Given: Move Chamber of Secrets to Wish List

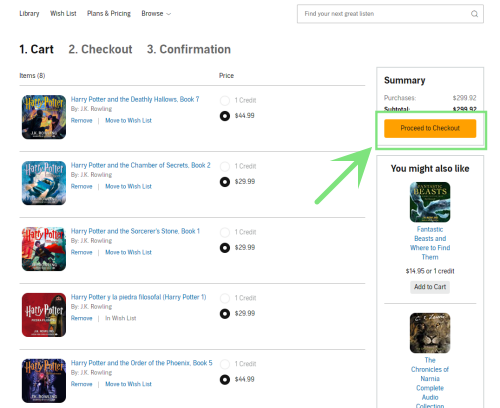Looking at the screenshot, I should pos(128,186).
